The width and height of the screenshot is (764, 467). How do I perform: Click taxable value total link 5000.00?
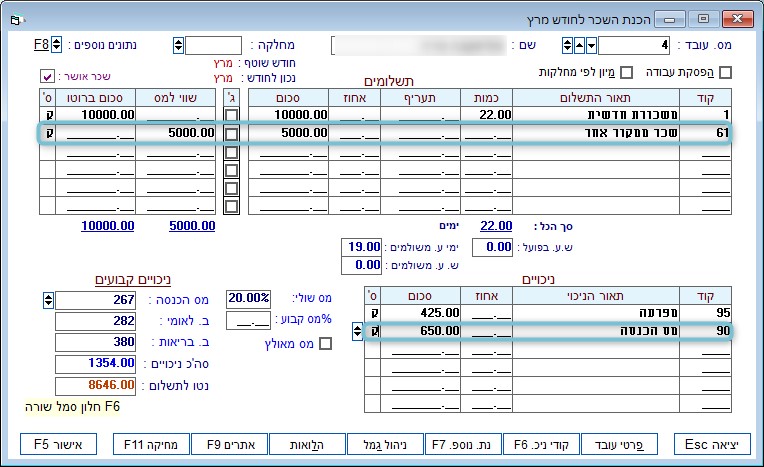coord(192,226)
